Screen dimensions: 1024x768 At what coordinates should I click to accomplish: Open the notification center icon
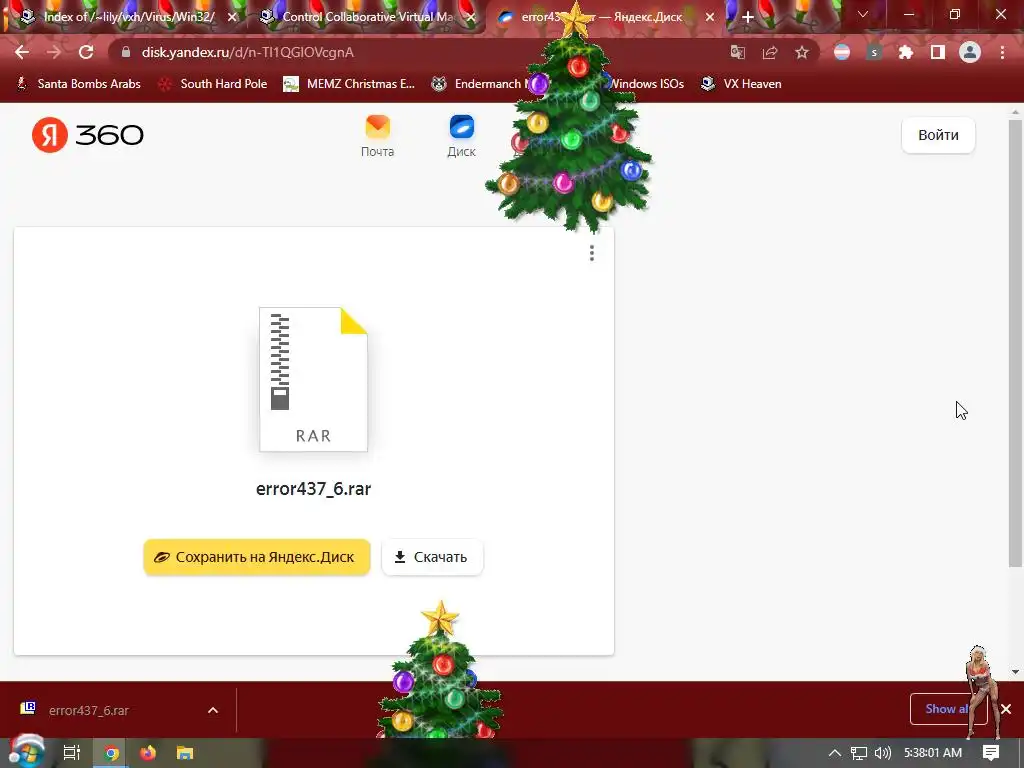click(x=991, y=753)
